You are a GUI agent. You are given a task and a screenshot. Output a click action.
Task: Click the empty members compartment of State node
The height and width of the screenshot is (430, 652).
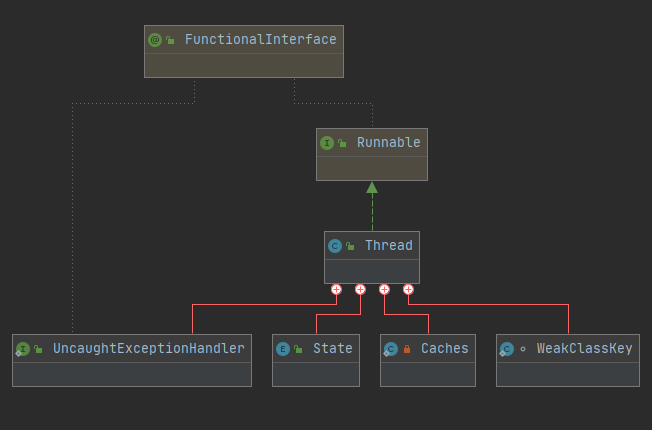(316, 374)
